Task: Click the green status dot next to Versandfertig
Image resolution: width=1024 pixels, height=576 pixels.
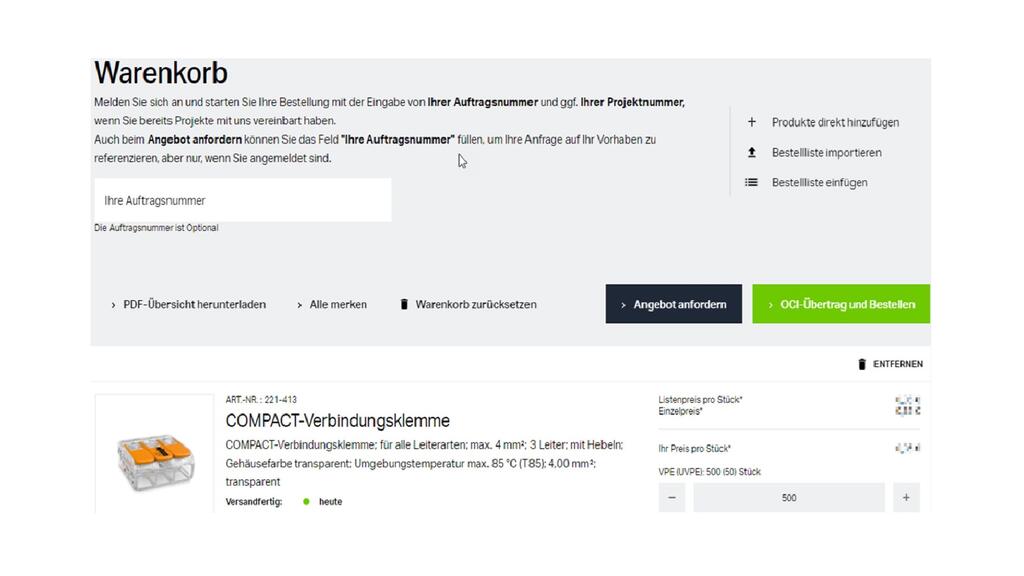Action: 308,501
